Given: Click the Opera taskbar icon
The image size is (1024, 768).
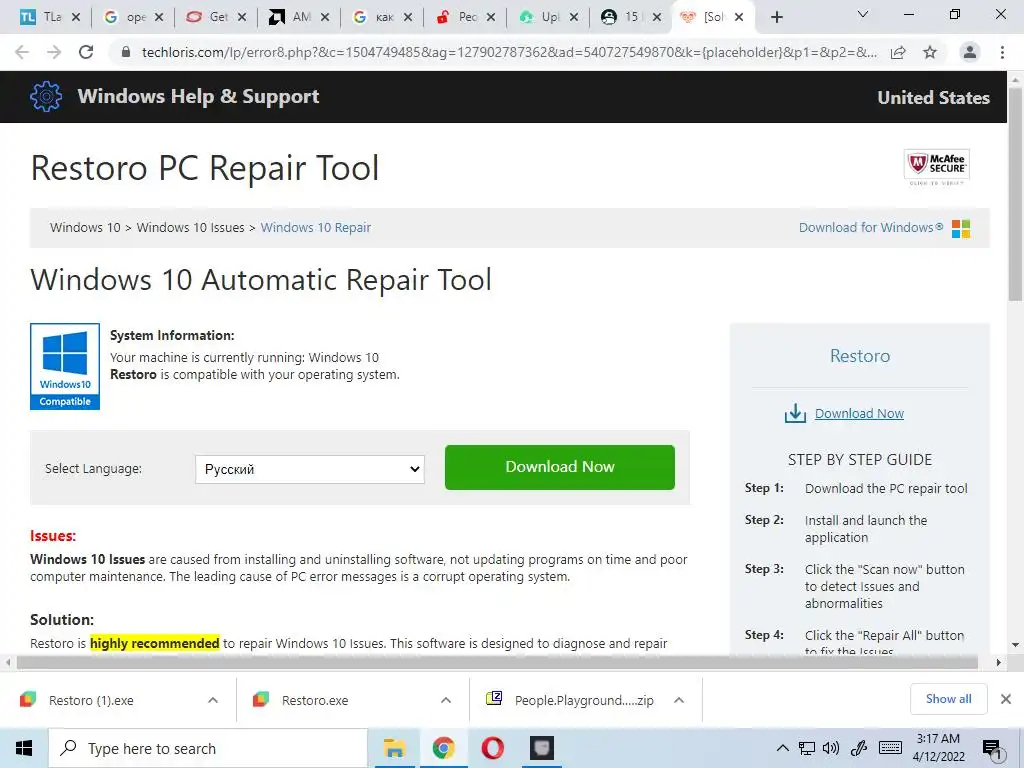Looking at the screenshot, I should (492, 748).
